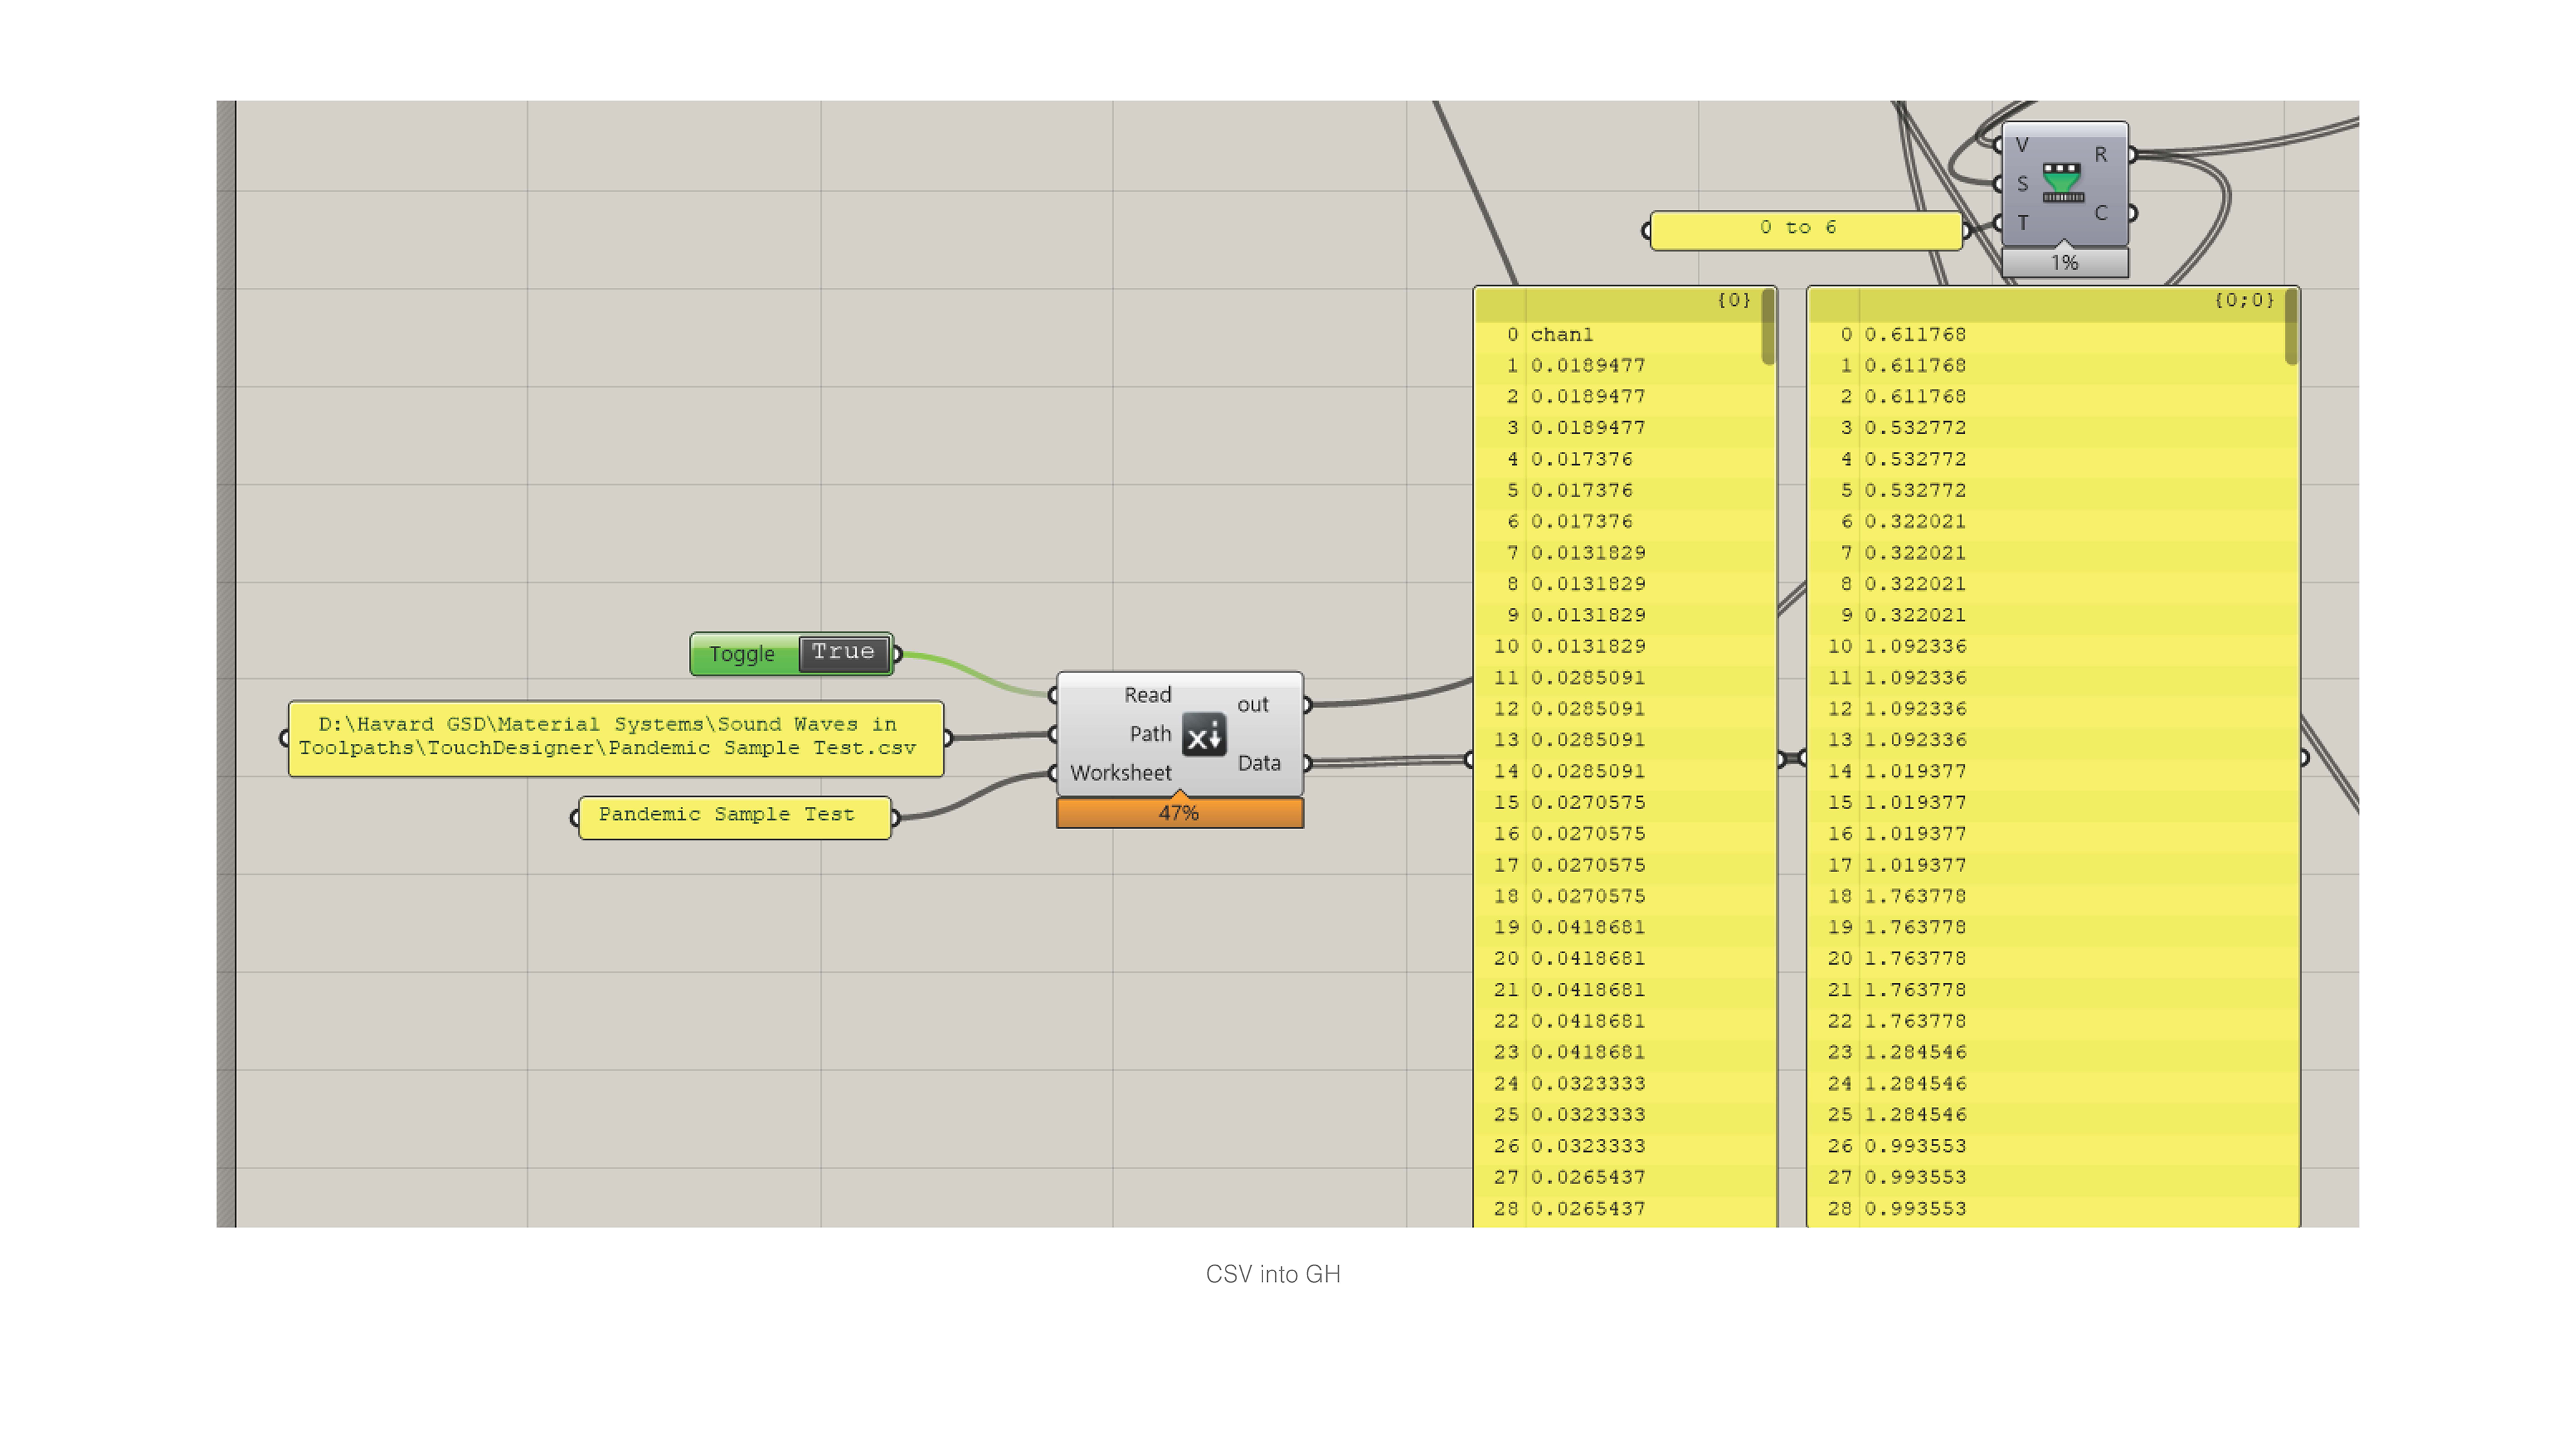2576x1449 pixels.
Task: Click the Path input of Excel component
Action: tap(1150, 734)
